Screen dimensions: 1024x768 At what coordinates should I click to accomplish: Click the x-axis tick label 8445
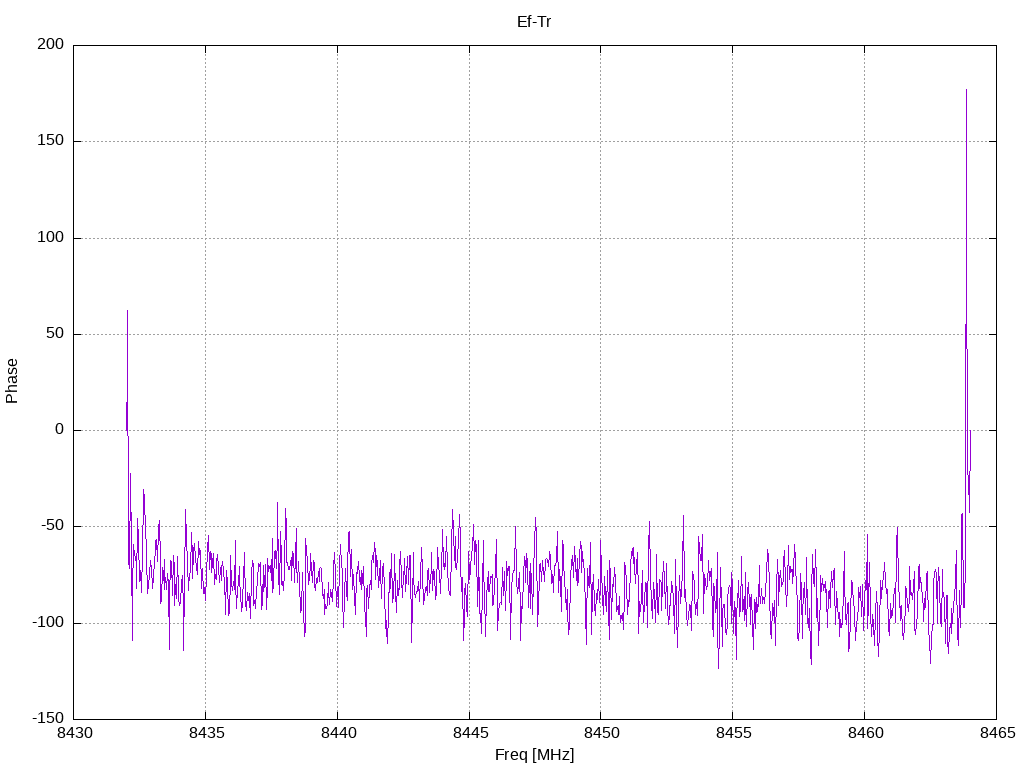click(470, 733)
